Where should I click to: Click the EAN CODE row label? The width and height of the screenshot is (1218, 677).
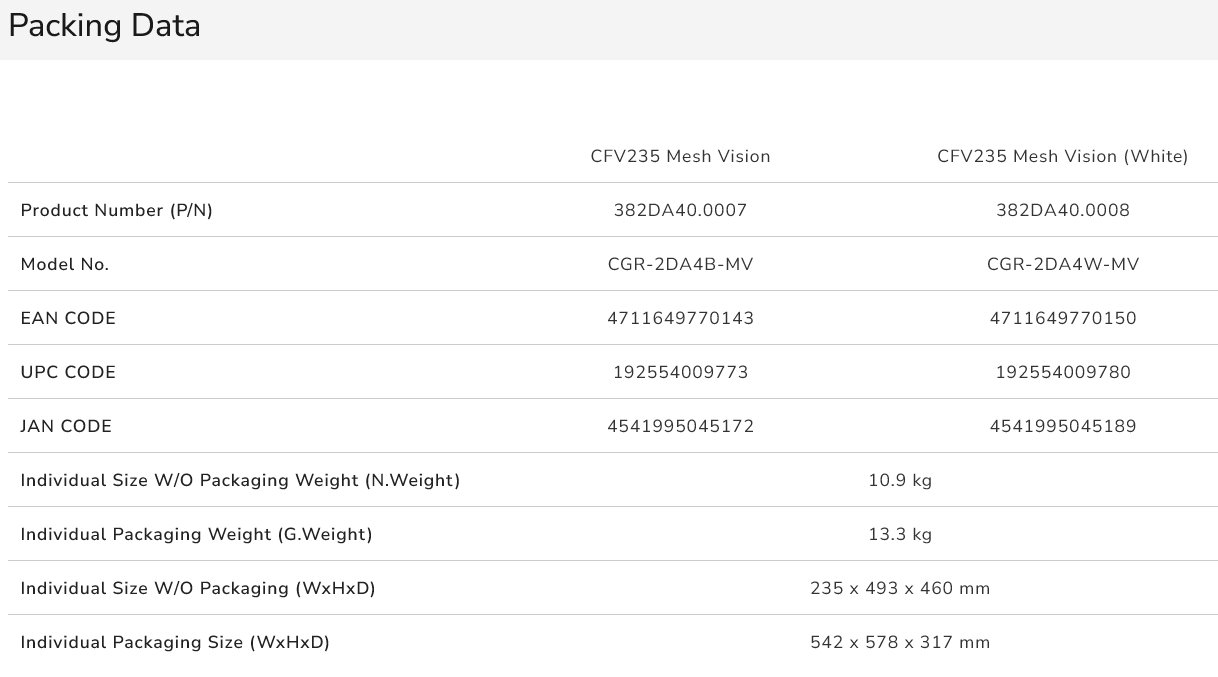pyautogui.click(x=68, y=318)
